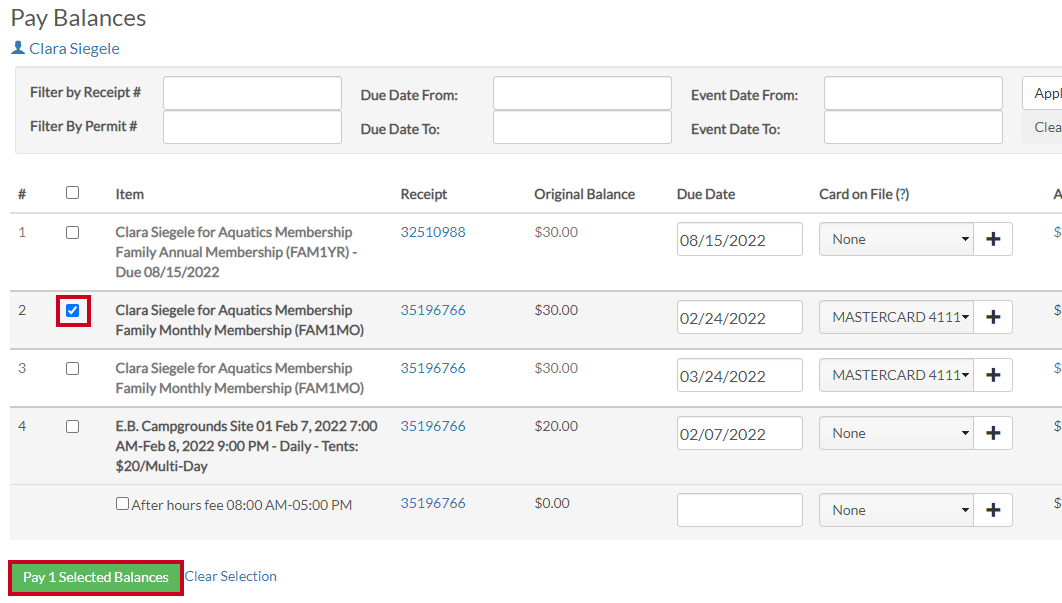Open receipt 35196766 in row 2

coord(433,310)
